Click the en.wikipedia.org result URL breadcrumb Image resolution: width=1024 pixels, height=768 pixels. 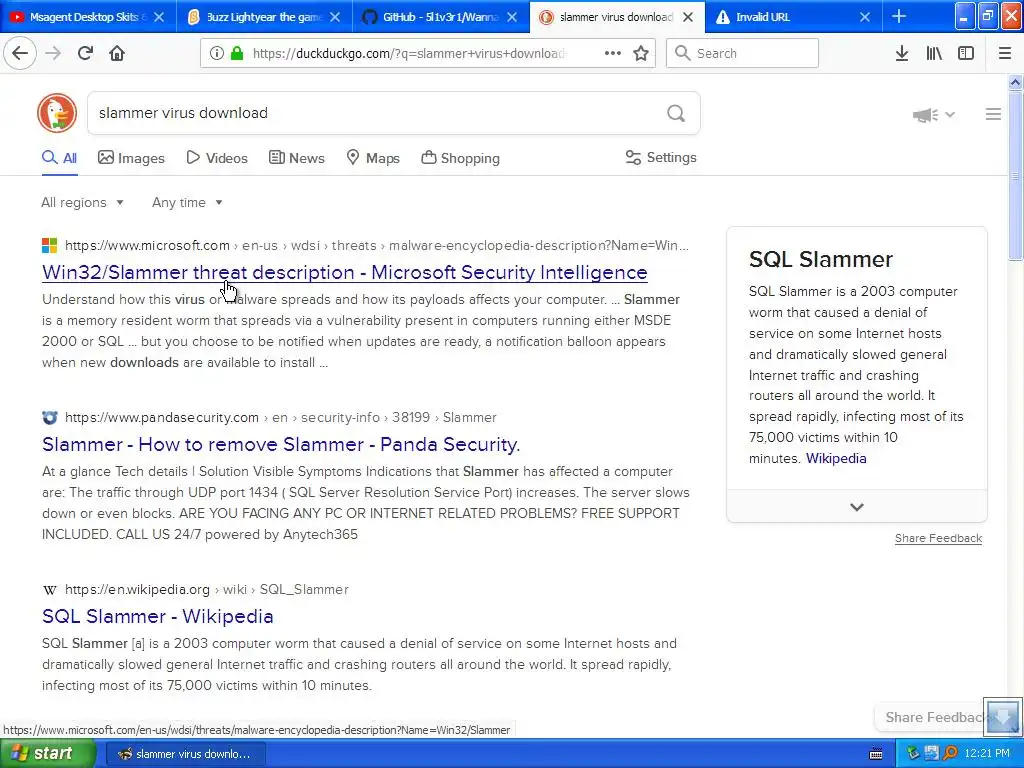(x=207, y=590)
